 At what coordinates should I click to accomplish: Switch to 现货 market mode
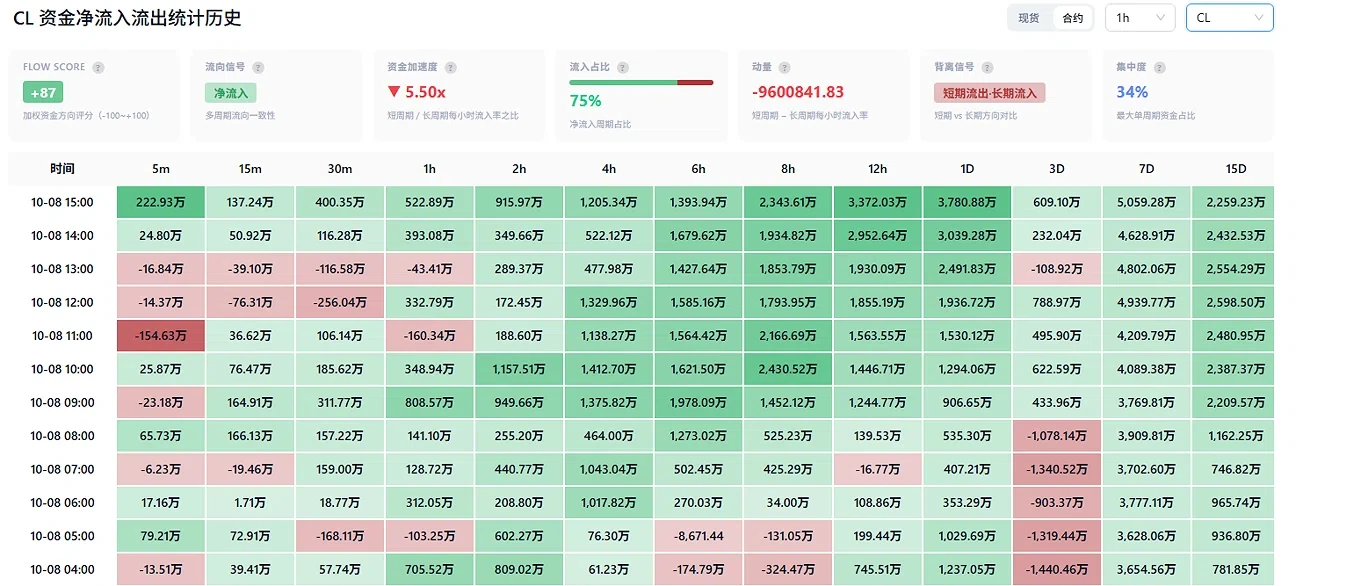1029,18
